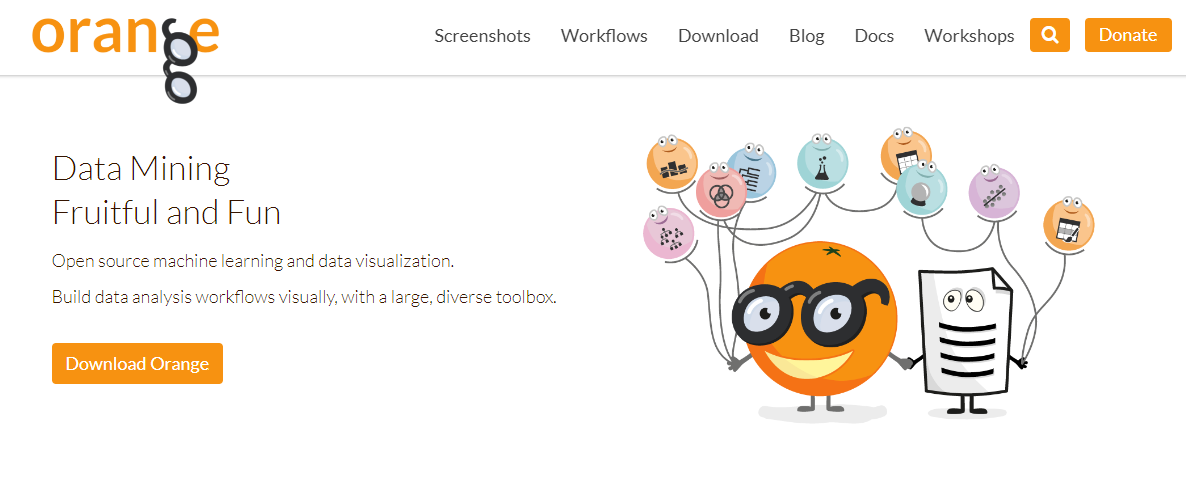This screenshot has height=485, width=1186.
Task: Click the Download Orange button
Action: click(x=137, y=363)
